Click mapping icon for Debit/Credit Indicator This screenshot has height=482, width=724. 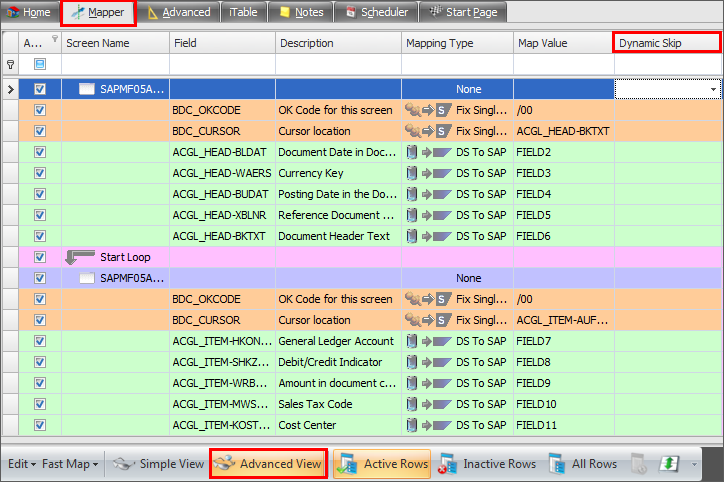tap(428, 362)
